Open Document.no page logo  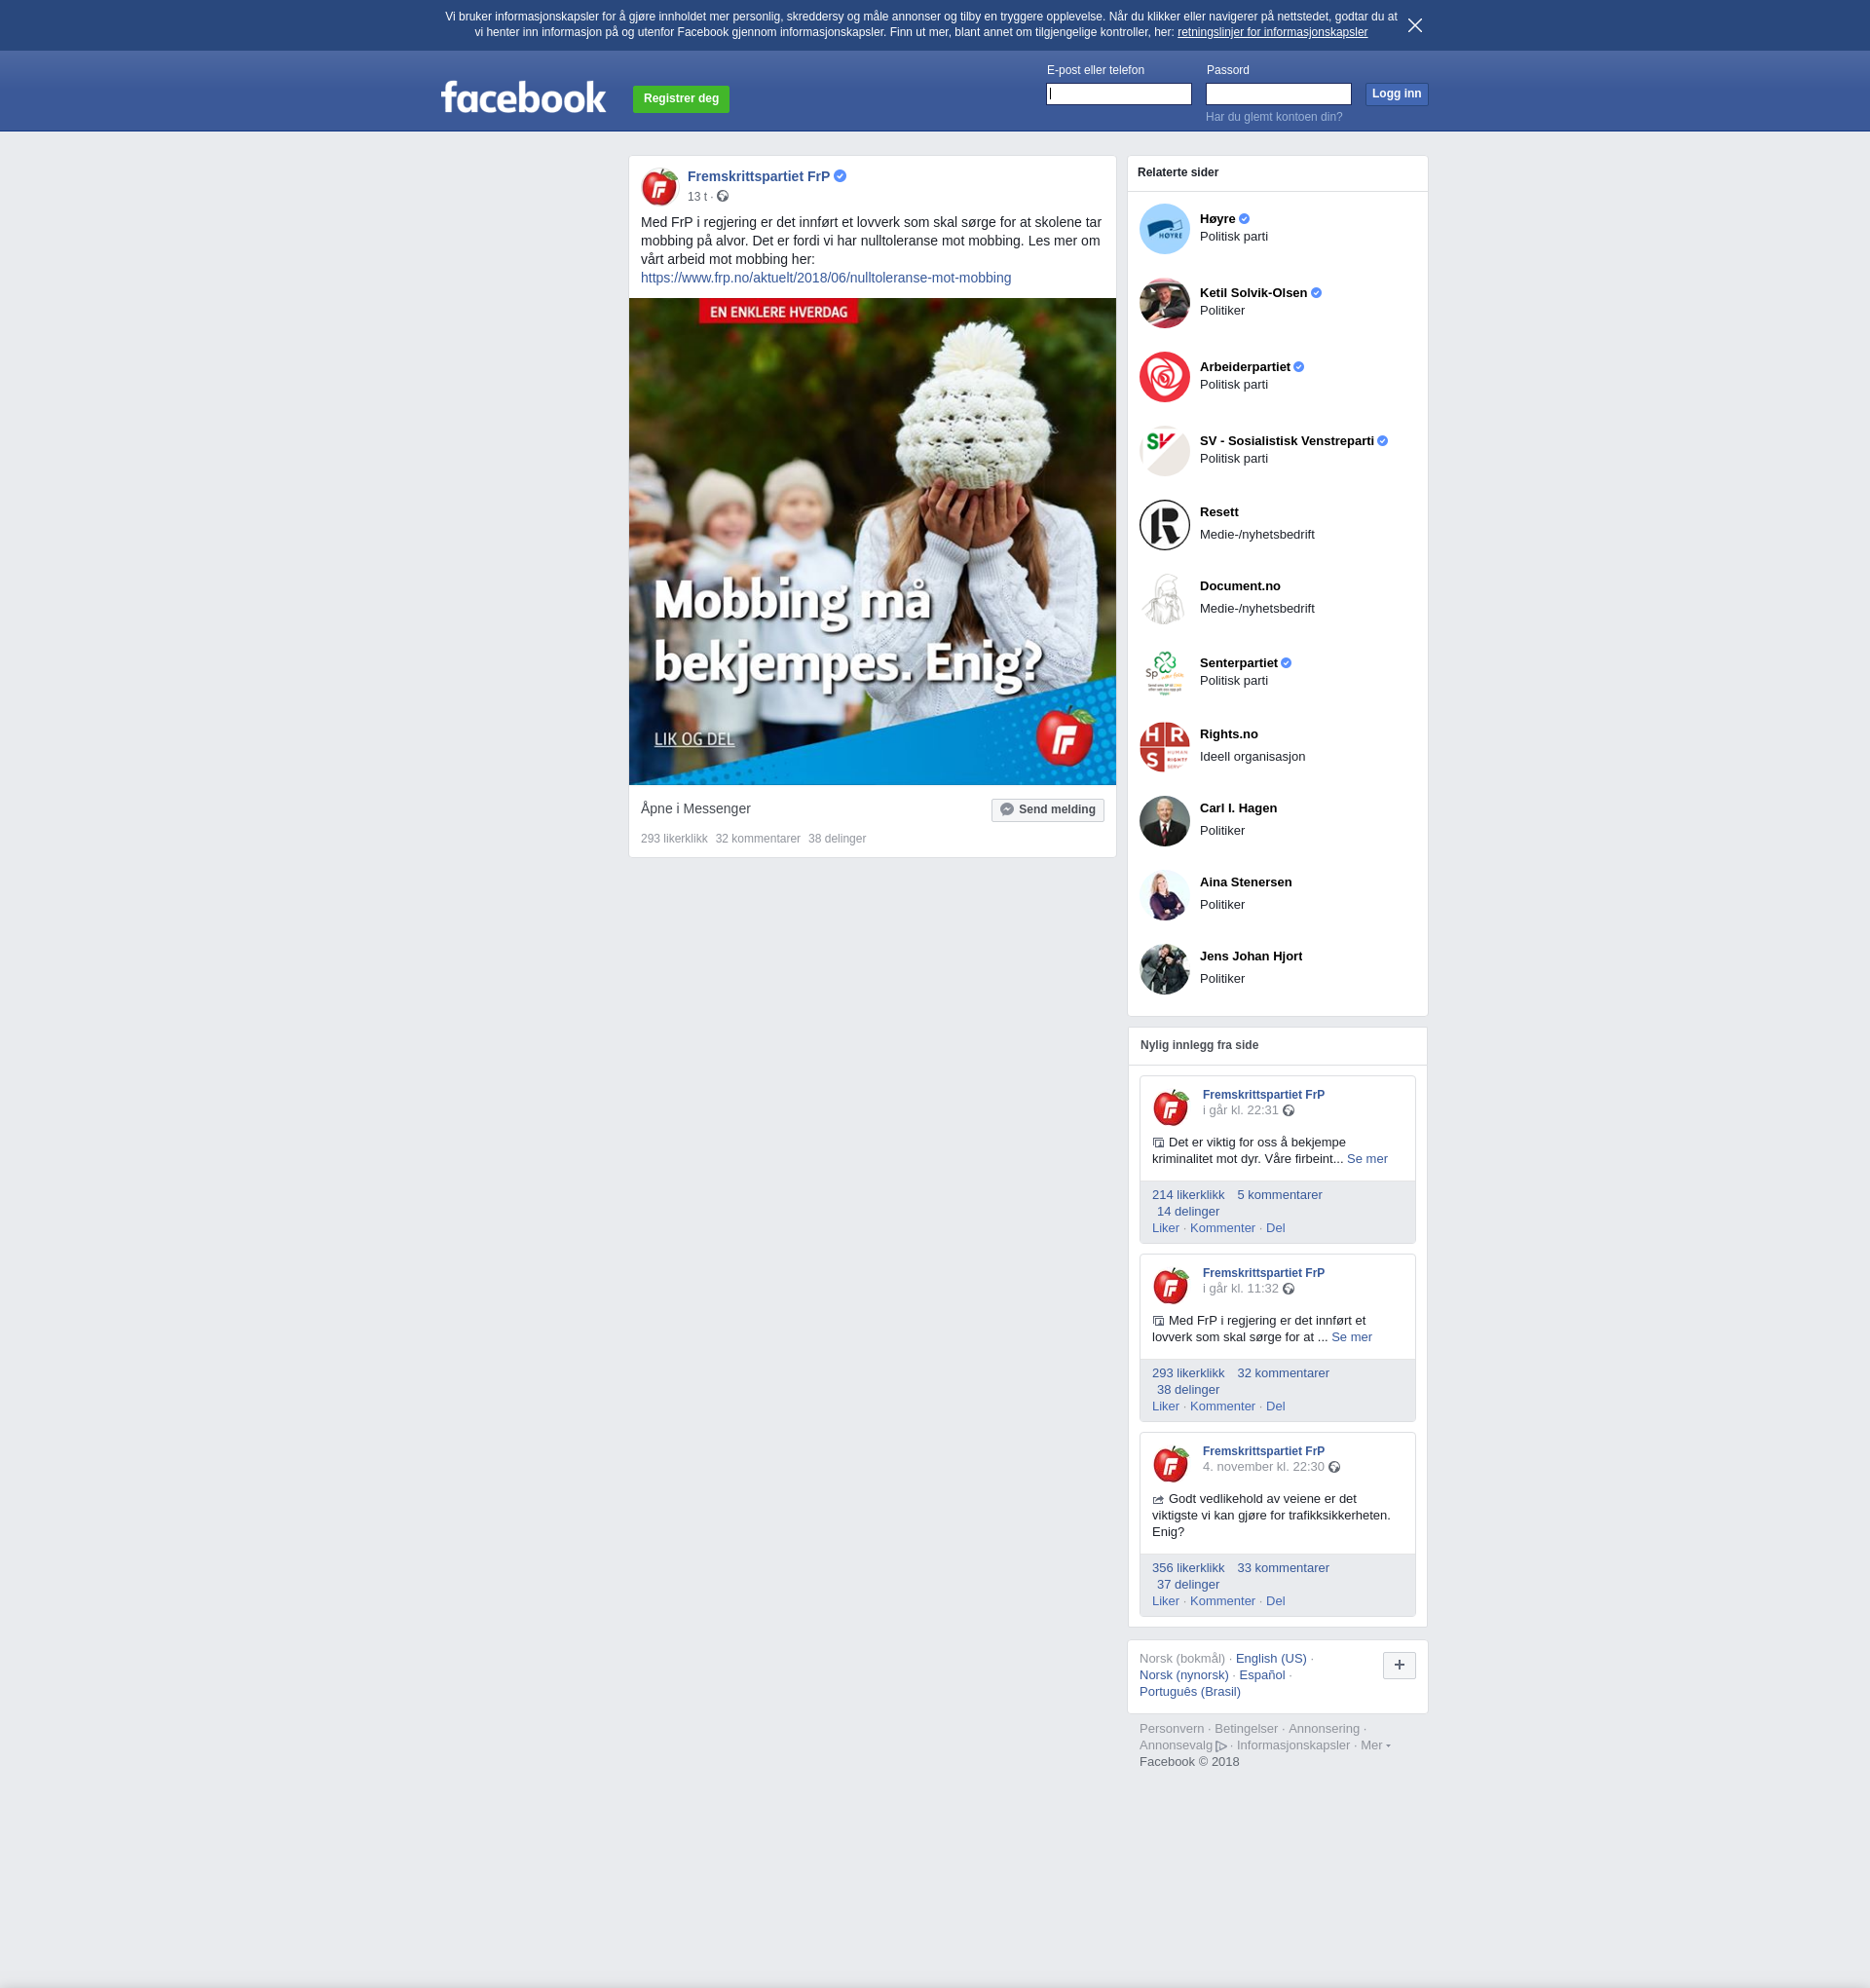click(x=1164, y=599)
